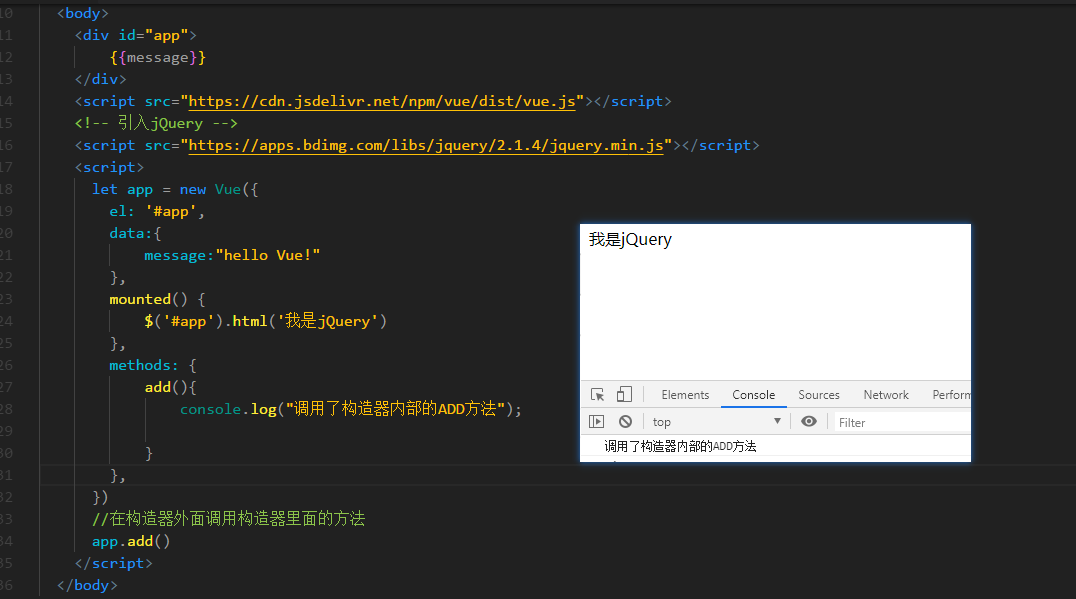Click the console.log statement
This screenshot has height=599, width=1076.
351,409
